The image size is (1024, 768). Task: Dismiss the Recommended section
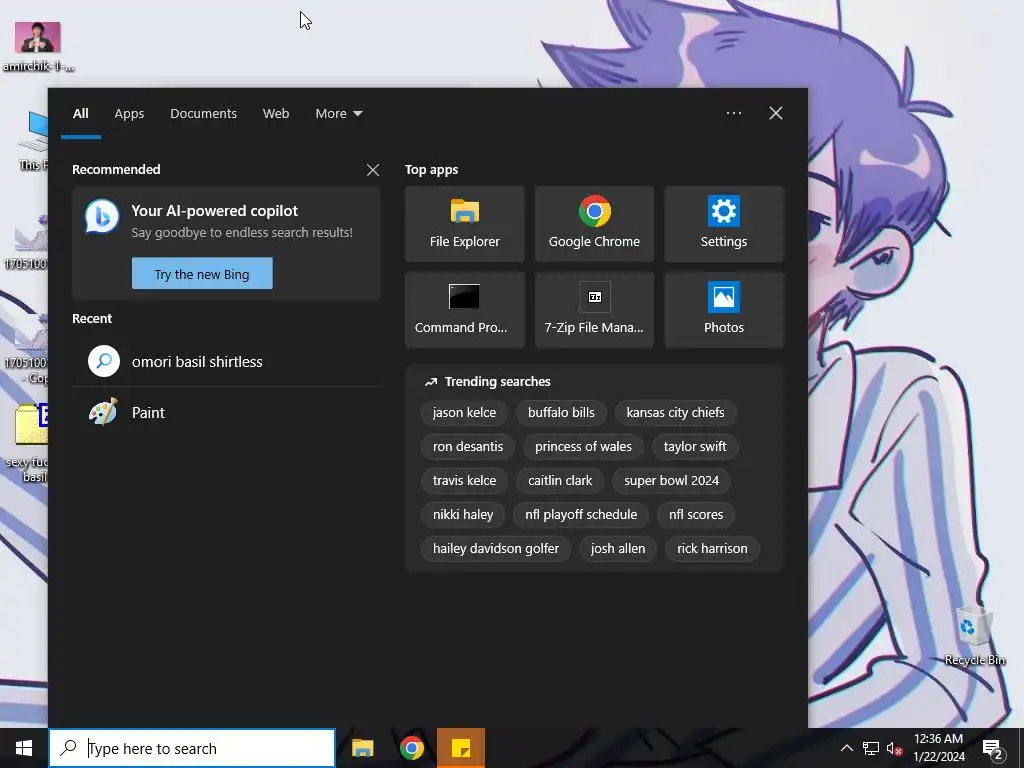pos(373,170)
